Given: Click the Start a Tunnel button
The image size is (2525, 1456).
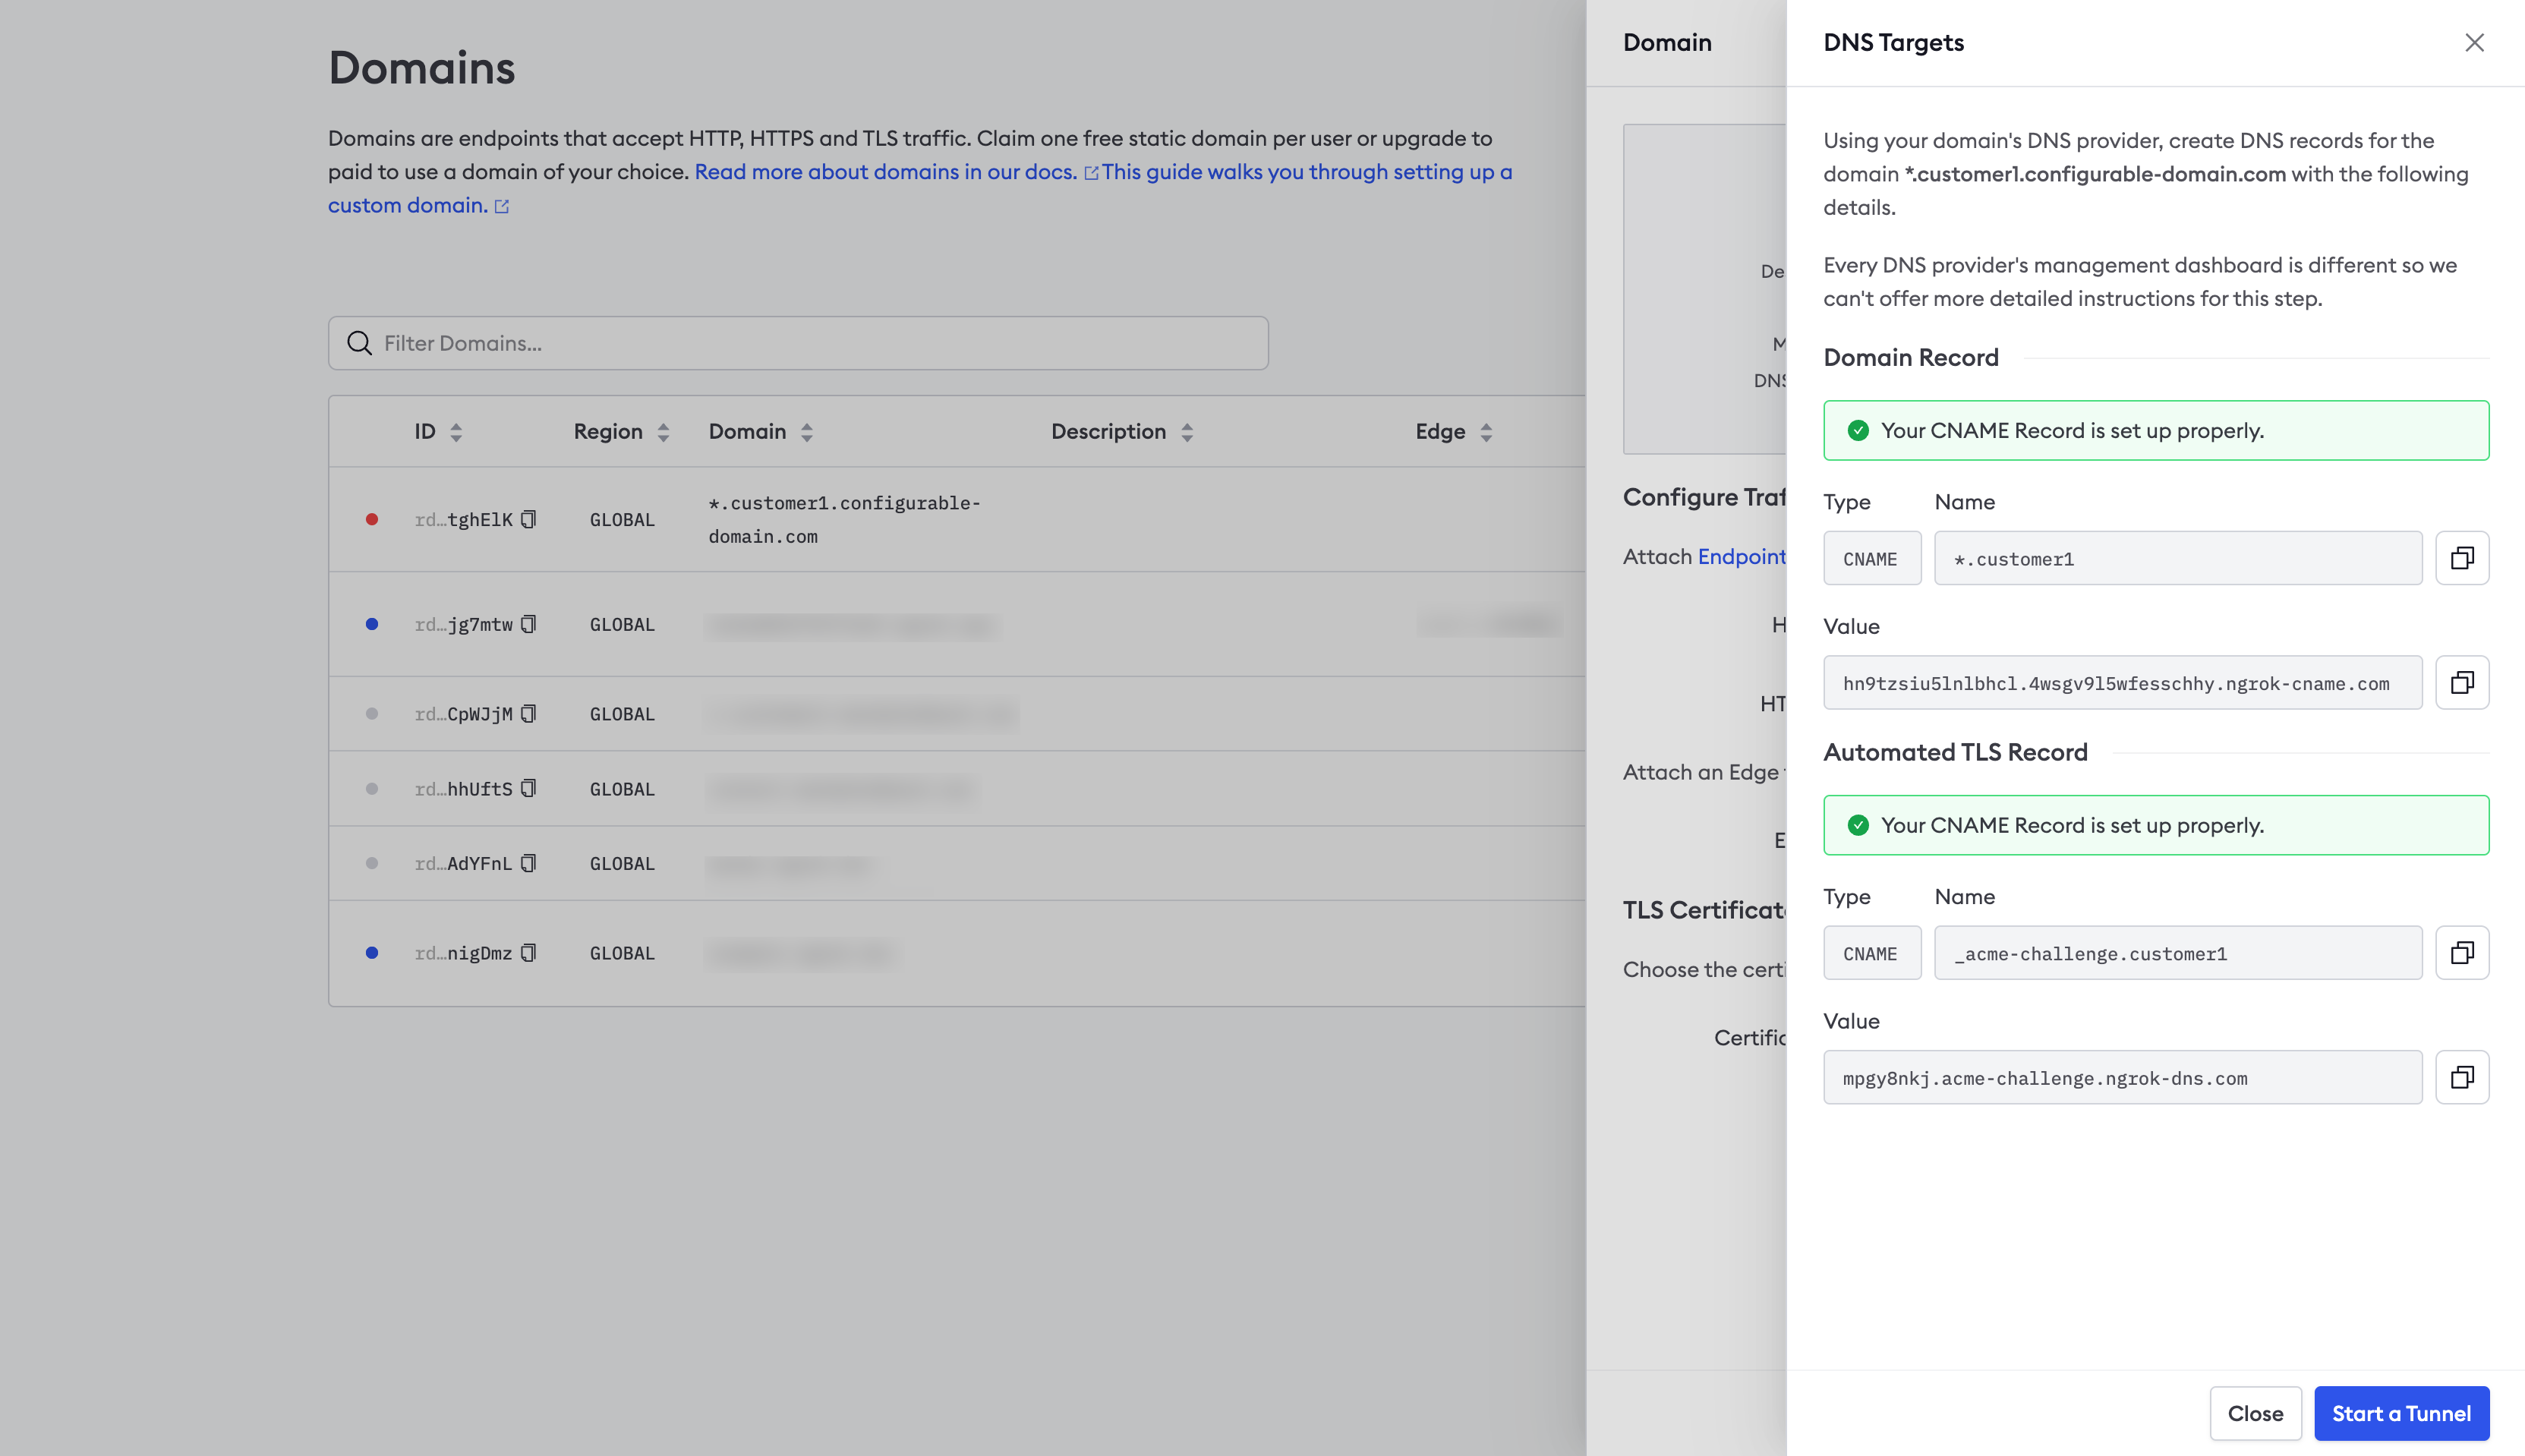Looking at the screenshot, I should [2400, 1413].
